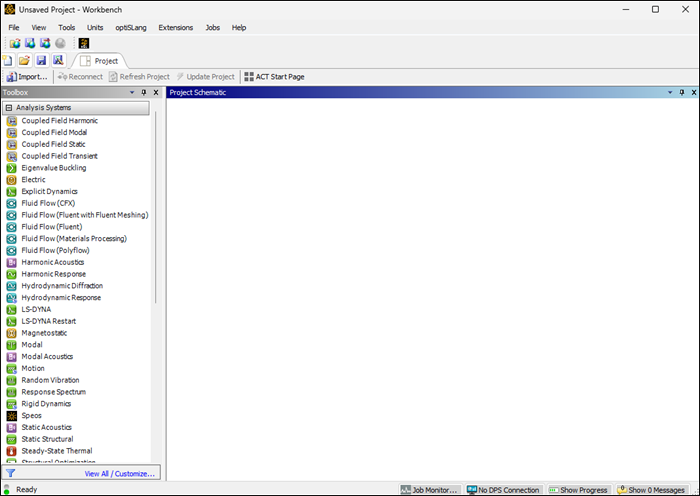Click the first icon in top toolbar row

15,43
